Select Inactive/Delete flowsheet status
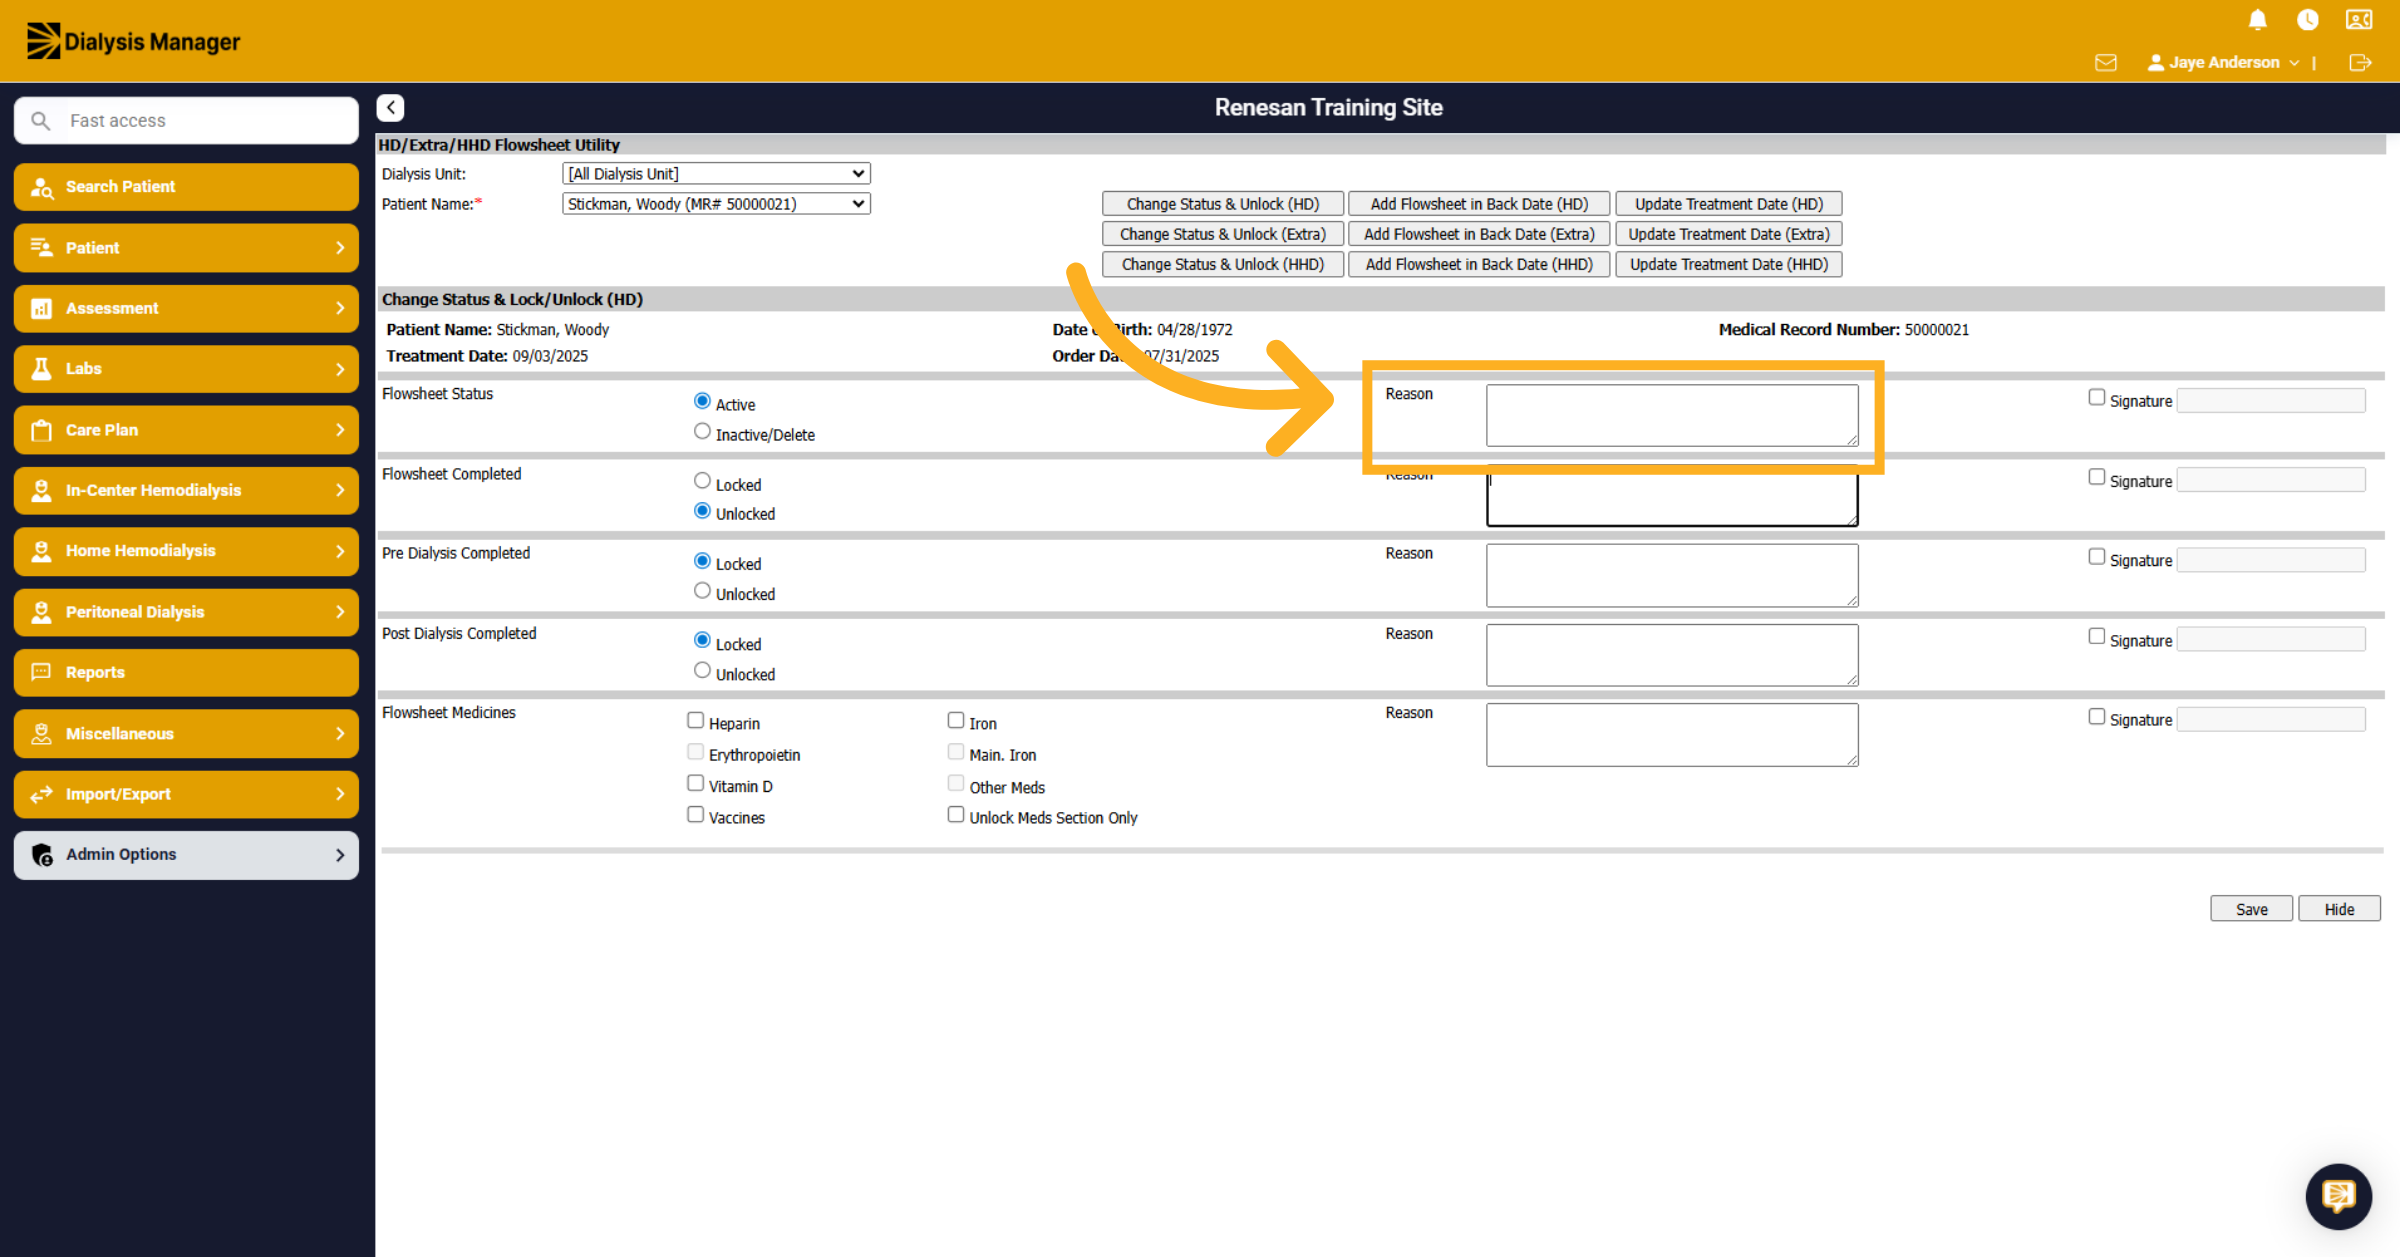 click(702, 432)
